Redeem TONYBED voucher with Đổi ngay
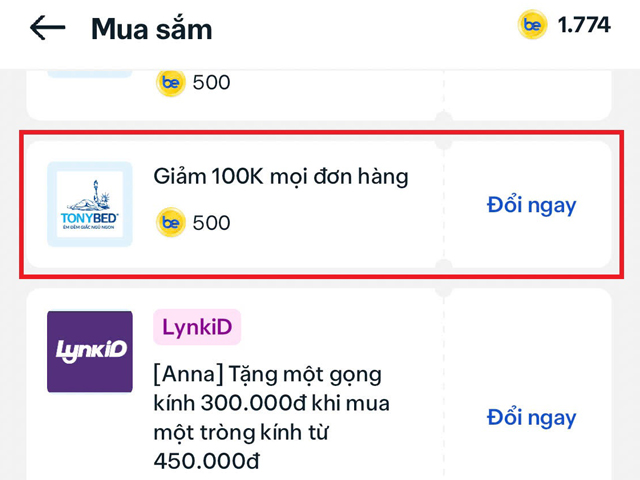 tap(531, 205)
